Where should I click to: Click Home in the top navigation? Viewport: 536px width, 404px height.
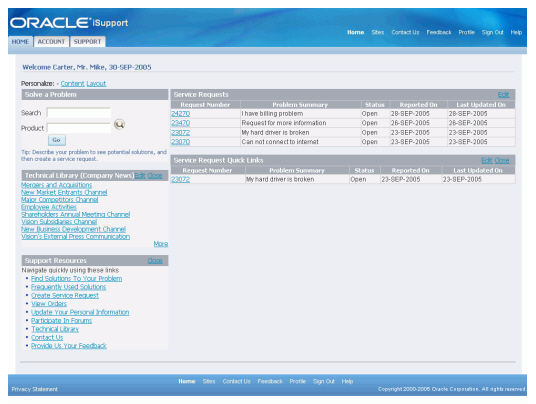(356, 32)
